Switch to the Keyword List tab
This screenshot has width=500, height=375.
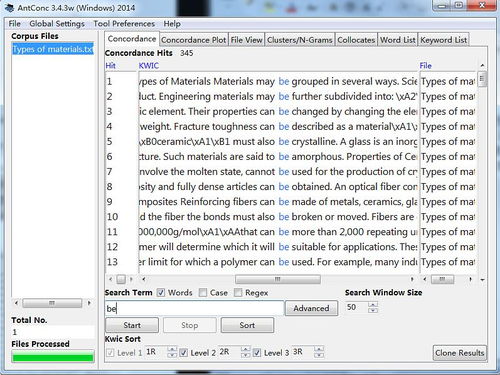coord(443,40)
